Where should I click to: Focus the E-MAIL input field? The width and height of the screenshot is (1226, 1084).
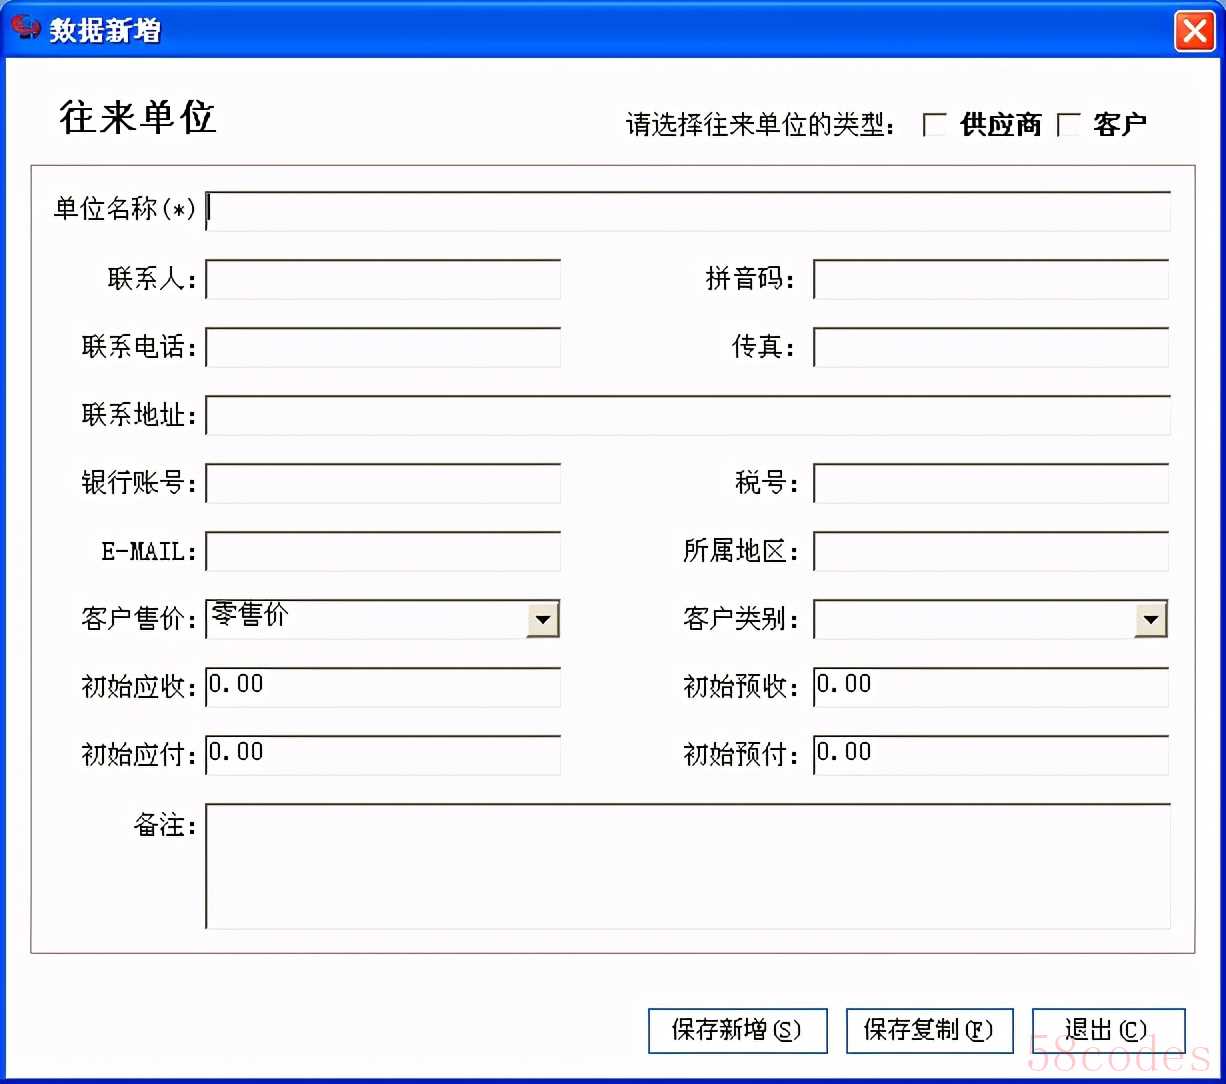coord(382,551)
